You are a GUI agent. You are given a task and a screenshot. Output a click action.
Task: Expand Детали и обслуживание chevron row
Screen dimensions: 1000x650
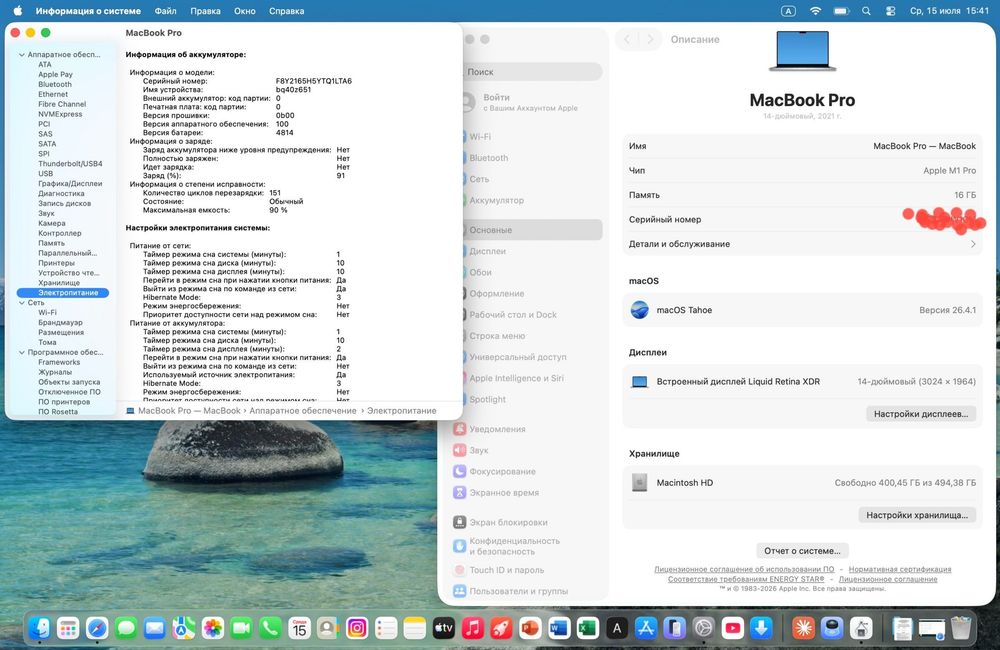802,244
